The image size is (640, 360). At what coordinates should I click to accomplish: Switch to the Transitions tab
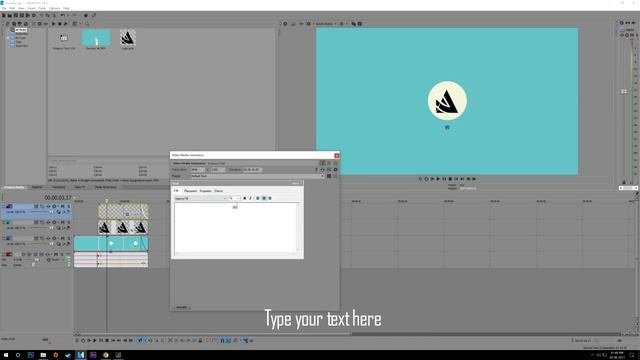coord(58,187)
